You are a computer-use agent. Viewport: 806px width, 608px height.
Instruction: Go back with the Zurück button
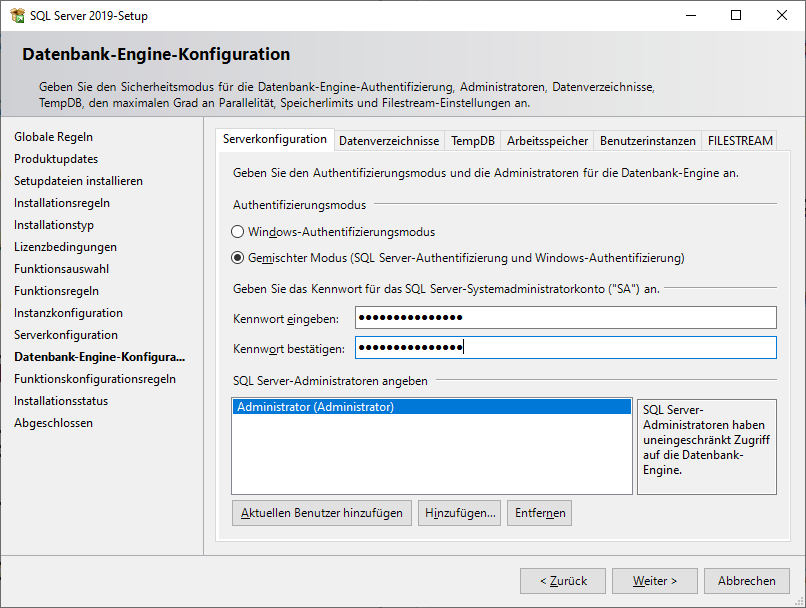point(563,581)
